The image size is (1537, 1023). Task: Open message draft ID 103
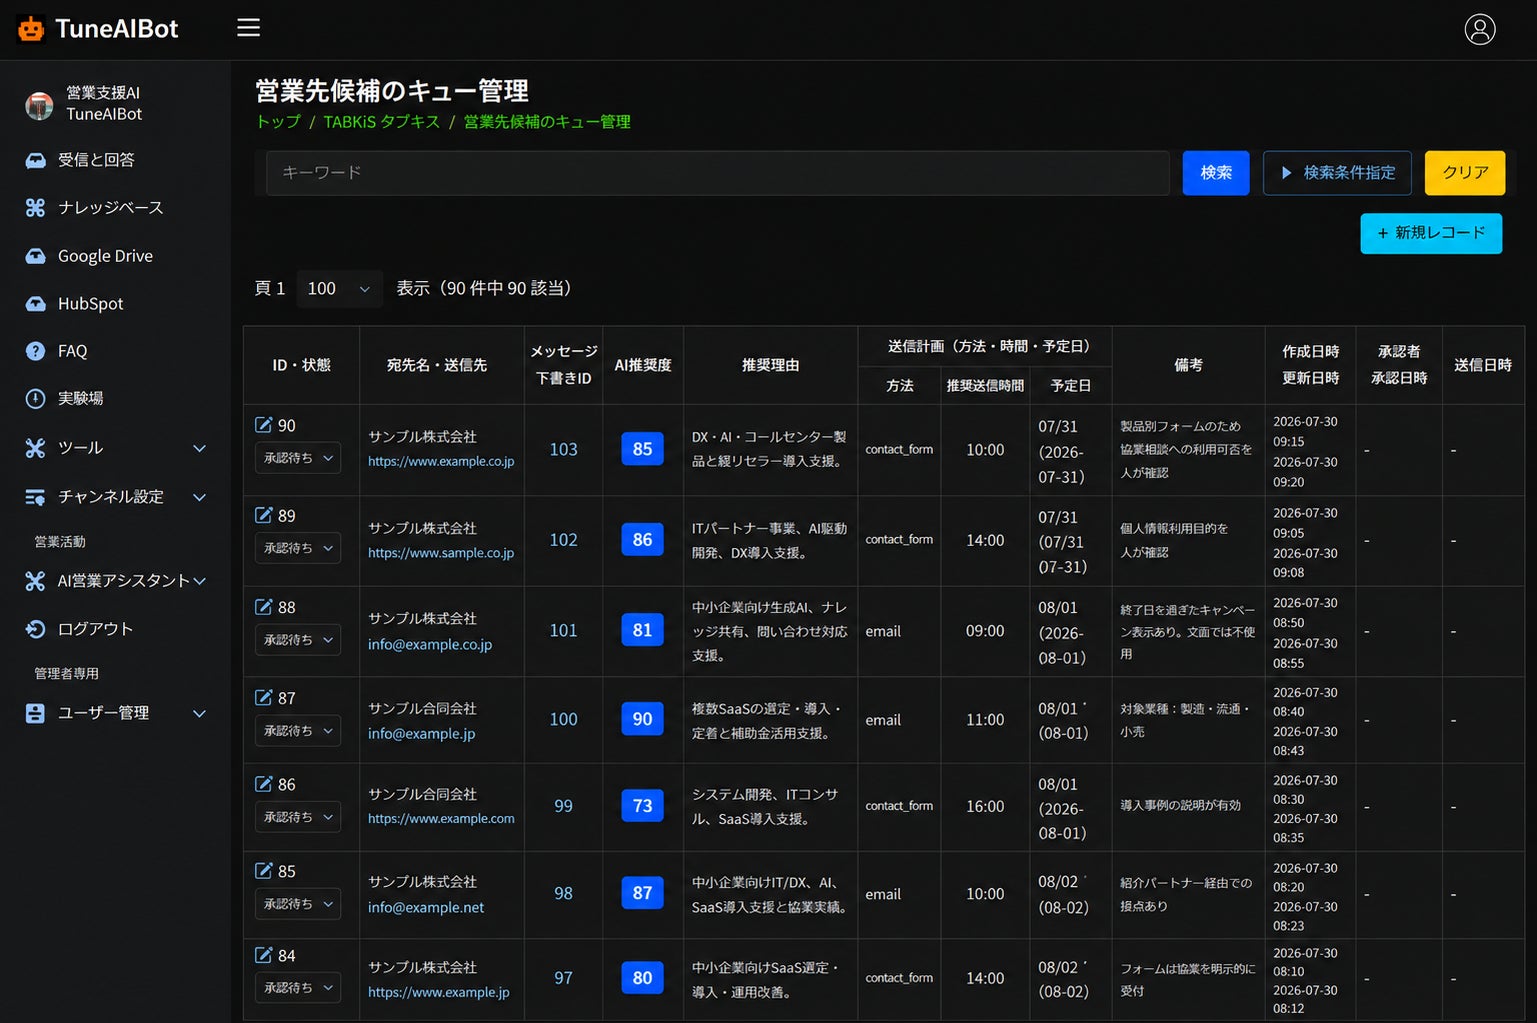coord(563,450)
